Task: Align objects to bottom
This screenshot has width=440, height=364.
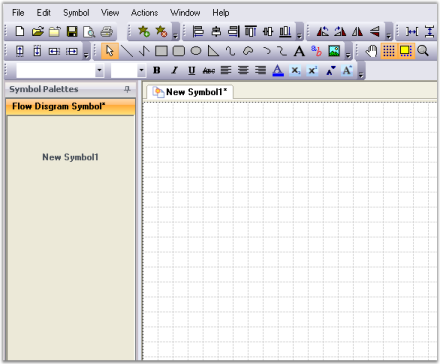Action: pyautogui.click(x=285, y=32)
